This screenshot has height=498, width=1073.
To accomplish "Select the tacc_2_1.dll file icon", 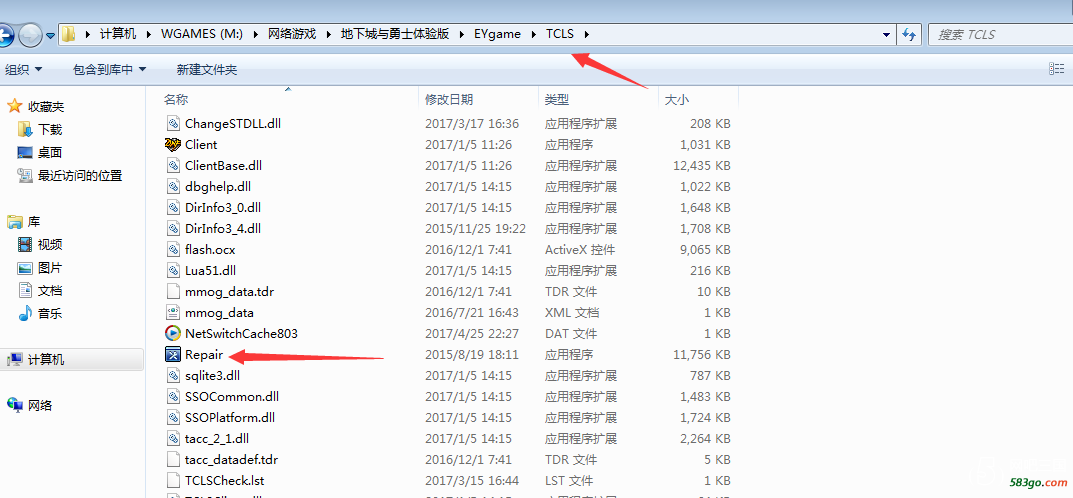I will coord(173,438).
